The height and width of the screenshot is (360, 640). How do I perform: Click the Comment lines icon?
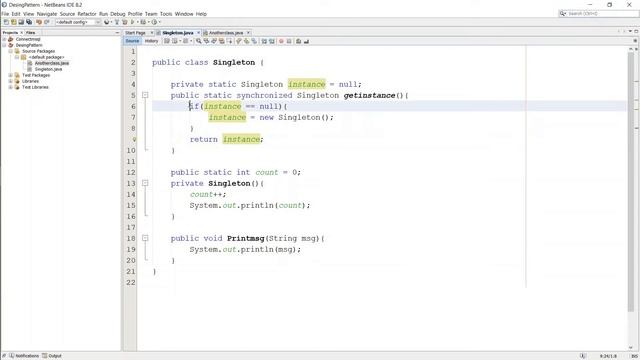pyautogui.click(x=298, y=41)
